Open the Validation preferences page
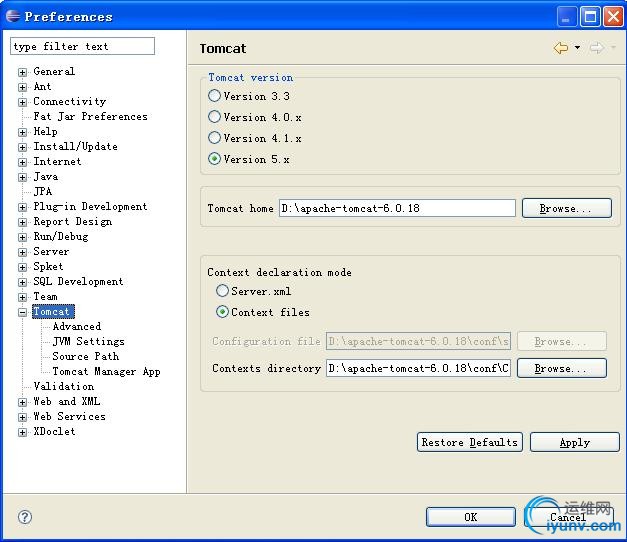This screenshot has width=627, height=542. click(64, 386)
